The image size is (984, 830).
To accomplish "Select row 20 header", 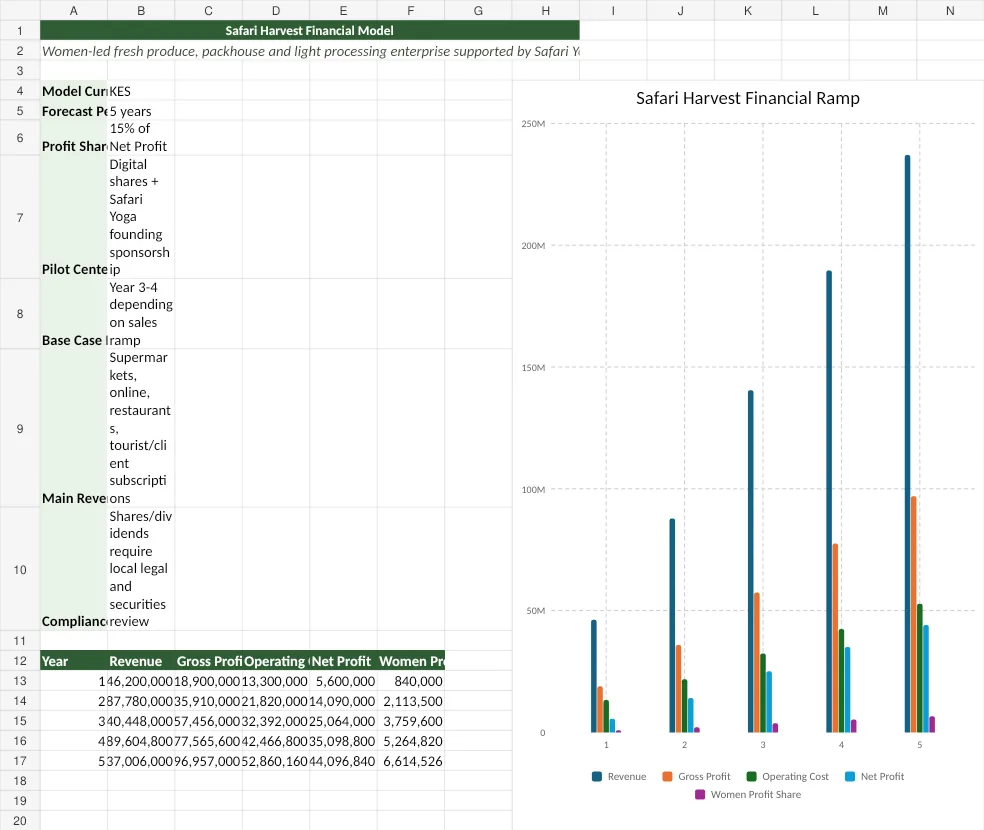I will pyautogui.click(x=20, y=821).
